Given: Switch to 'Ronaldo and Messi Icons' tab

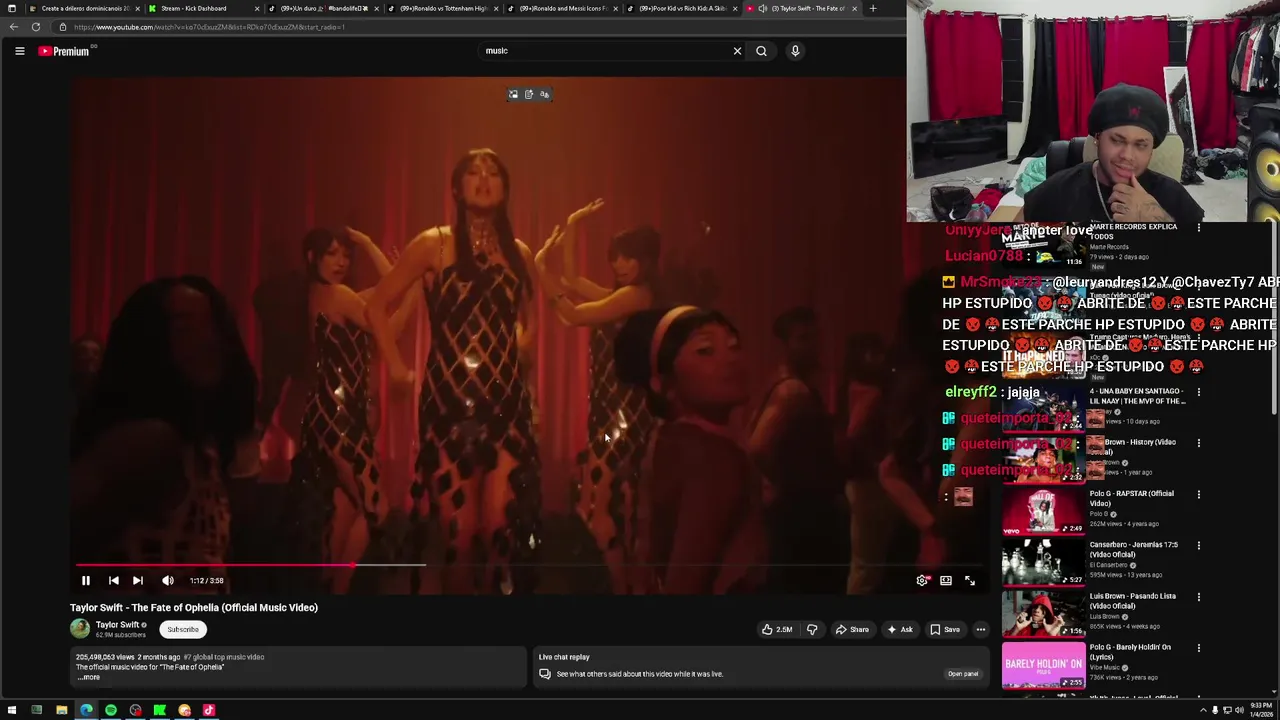Looking at the screenshot, I should [x=560, y=8].
